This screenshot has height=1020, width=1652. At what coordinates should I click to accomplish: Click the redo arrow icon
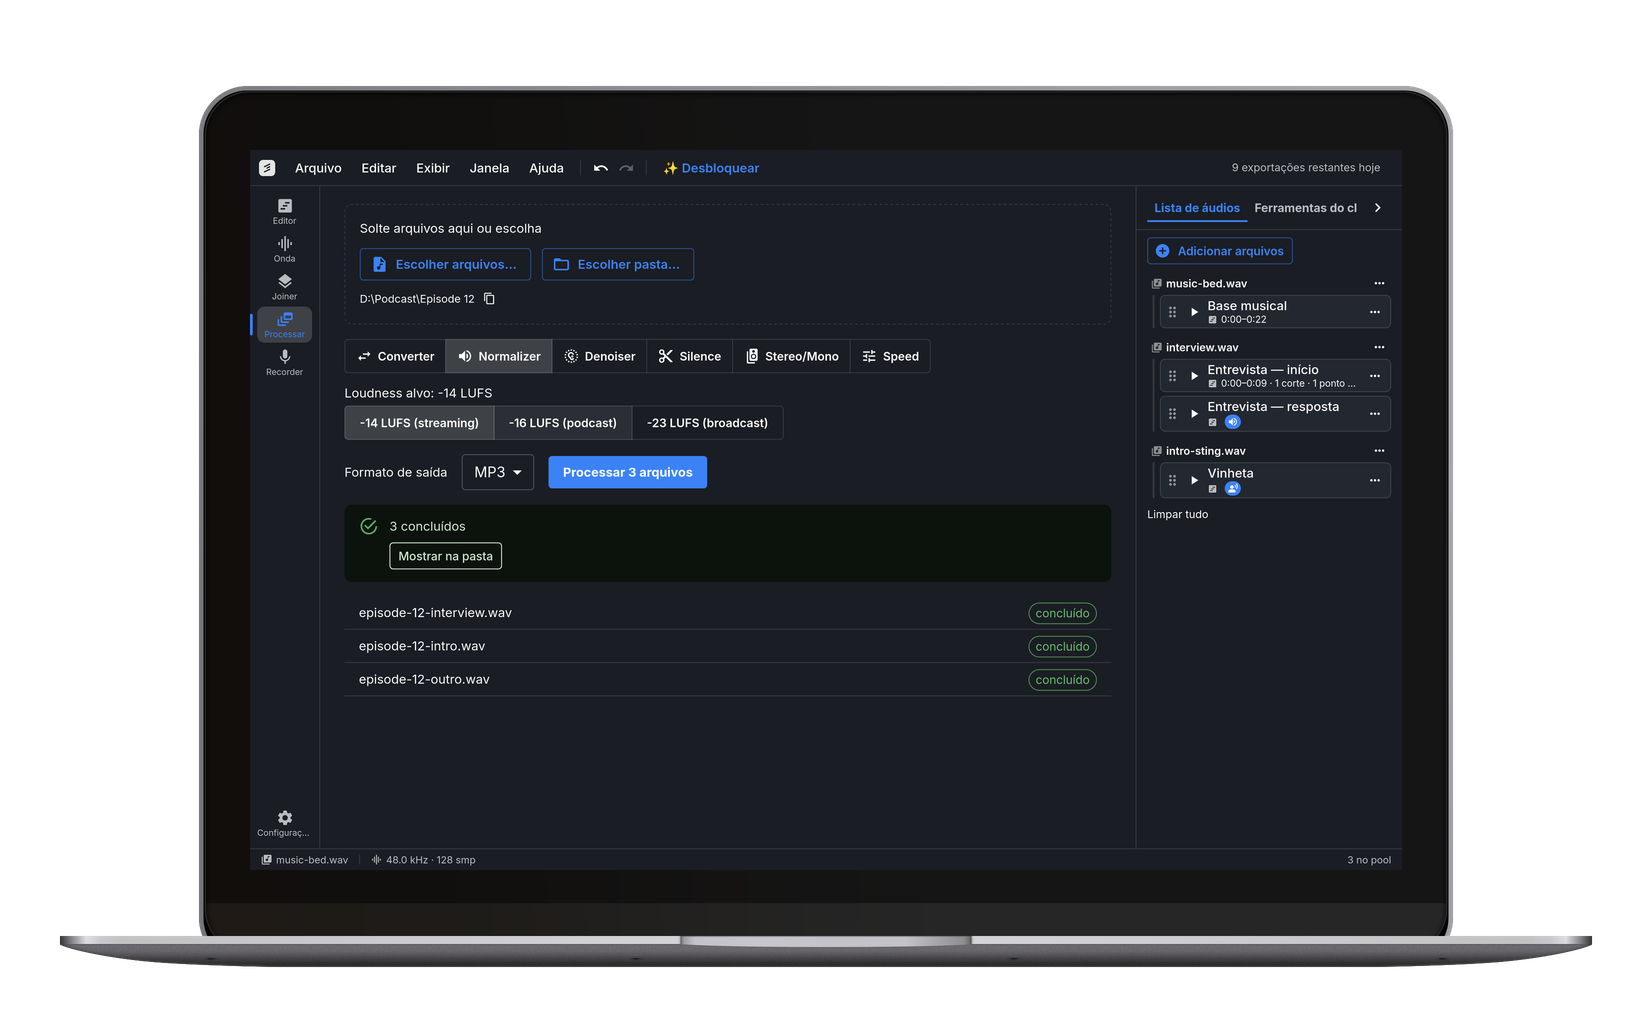coord(626,168)
